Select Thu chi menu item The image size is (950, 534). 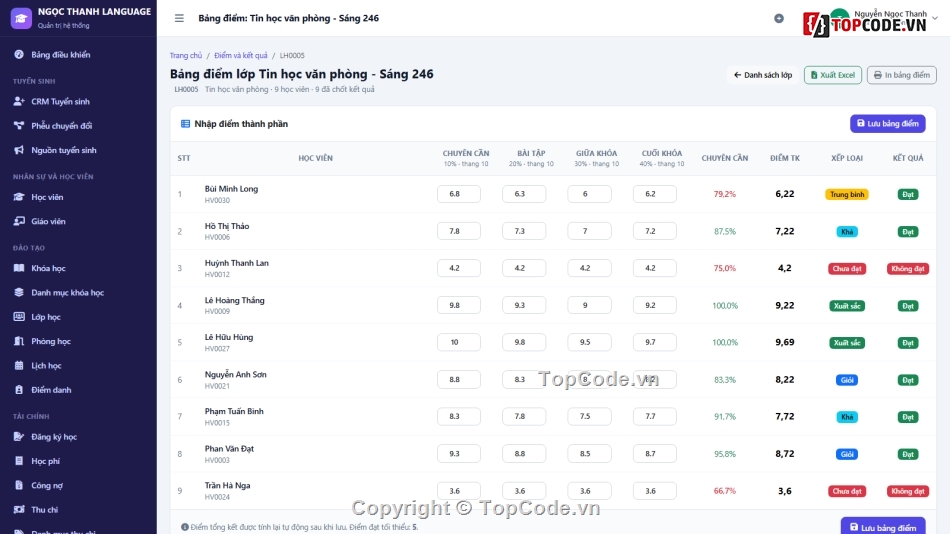(78, 509)
